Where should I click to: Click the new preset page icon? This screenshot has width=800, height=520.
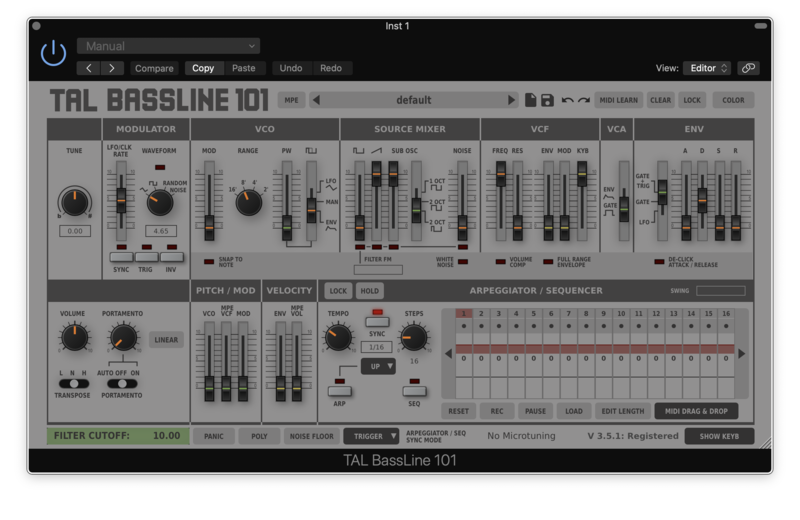531,100
